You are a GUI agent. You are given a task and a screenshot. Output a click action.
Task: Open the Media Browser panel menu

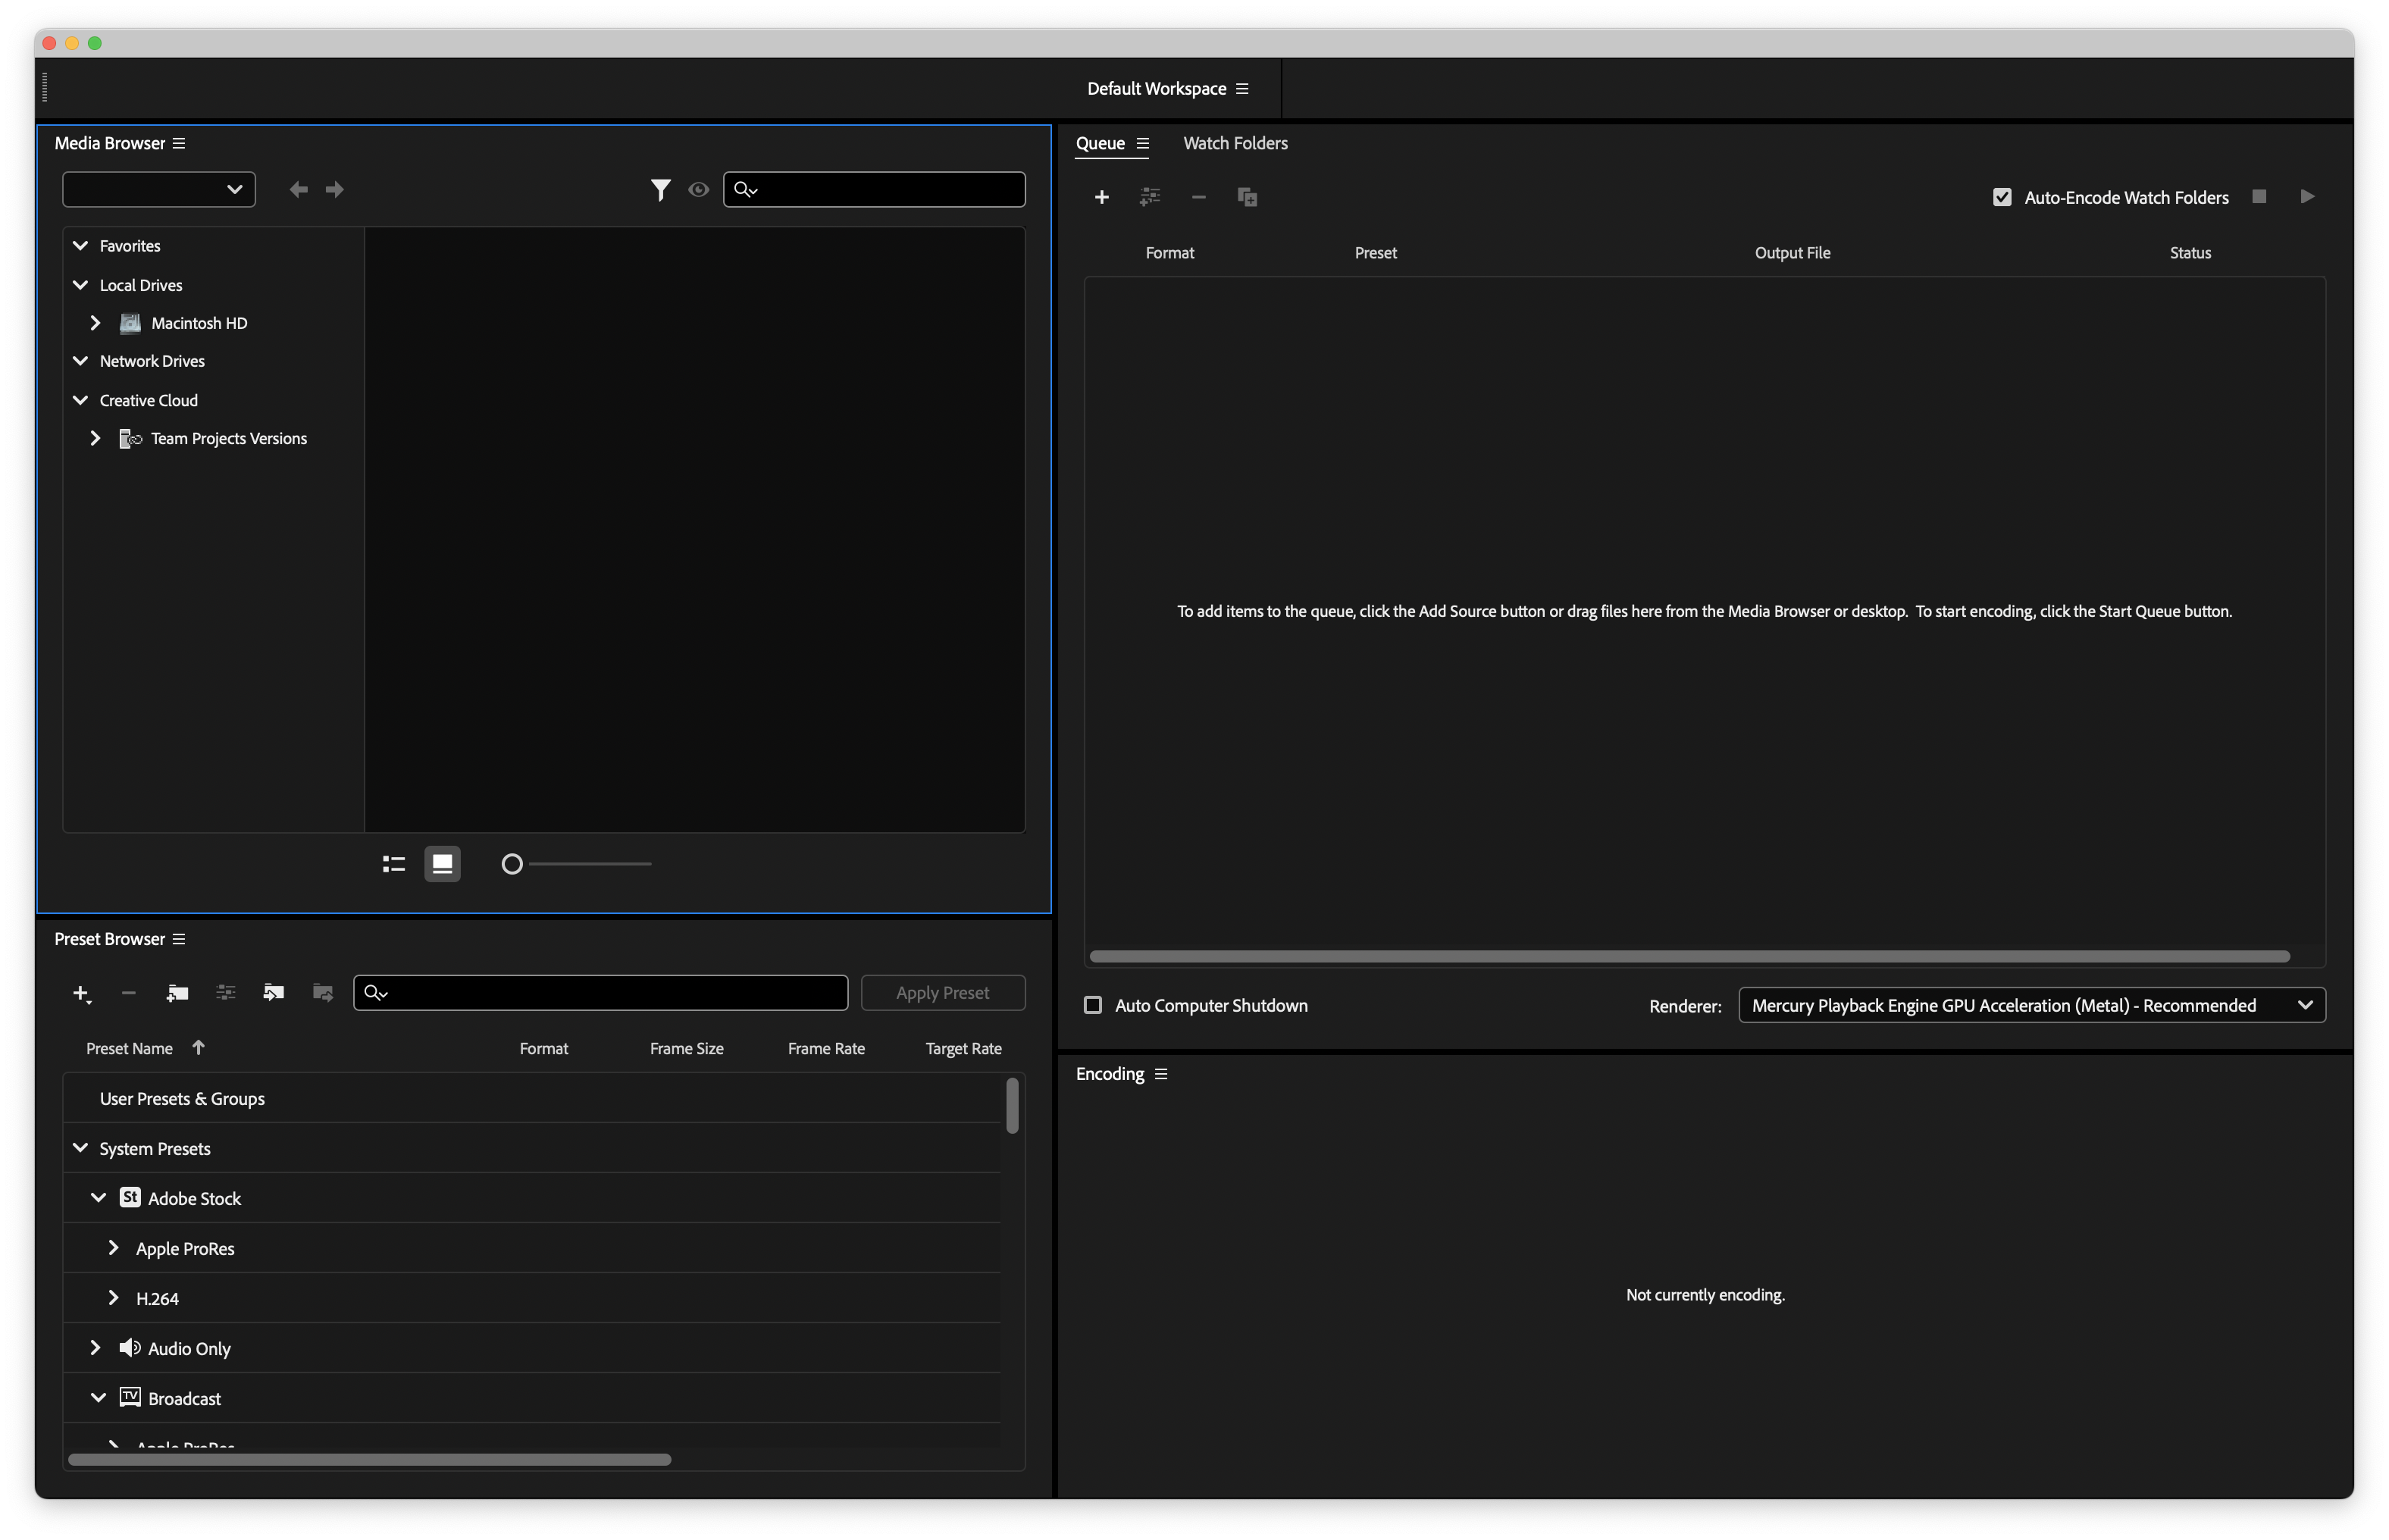pyautogui.click(x=179, y=143)
